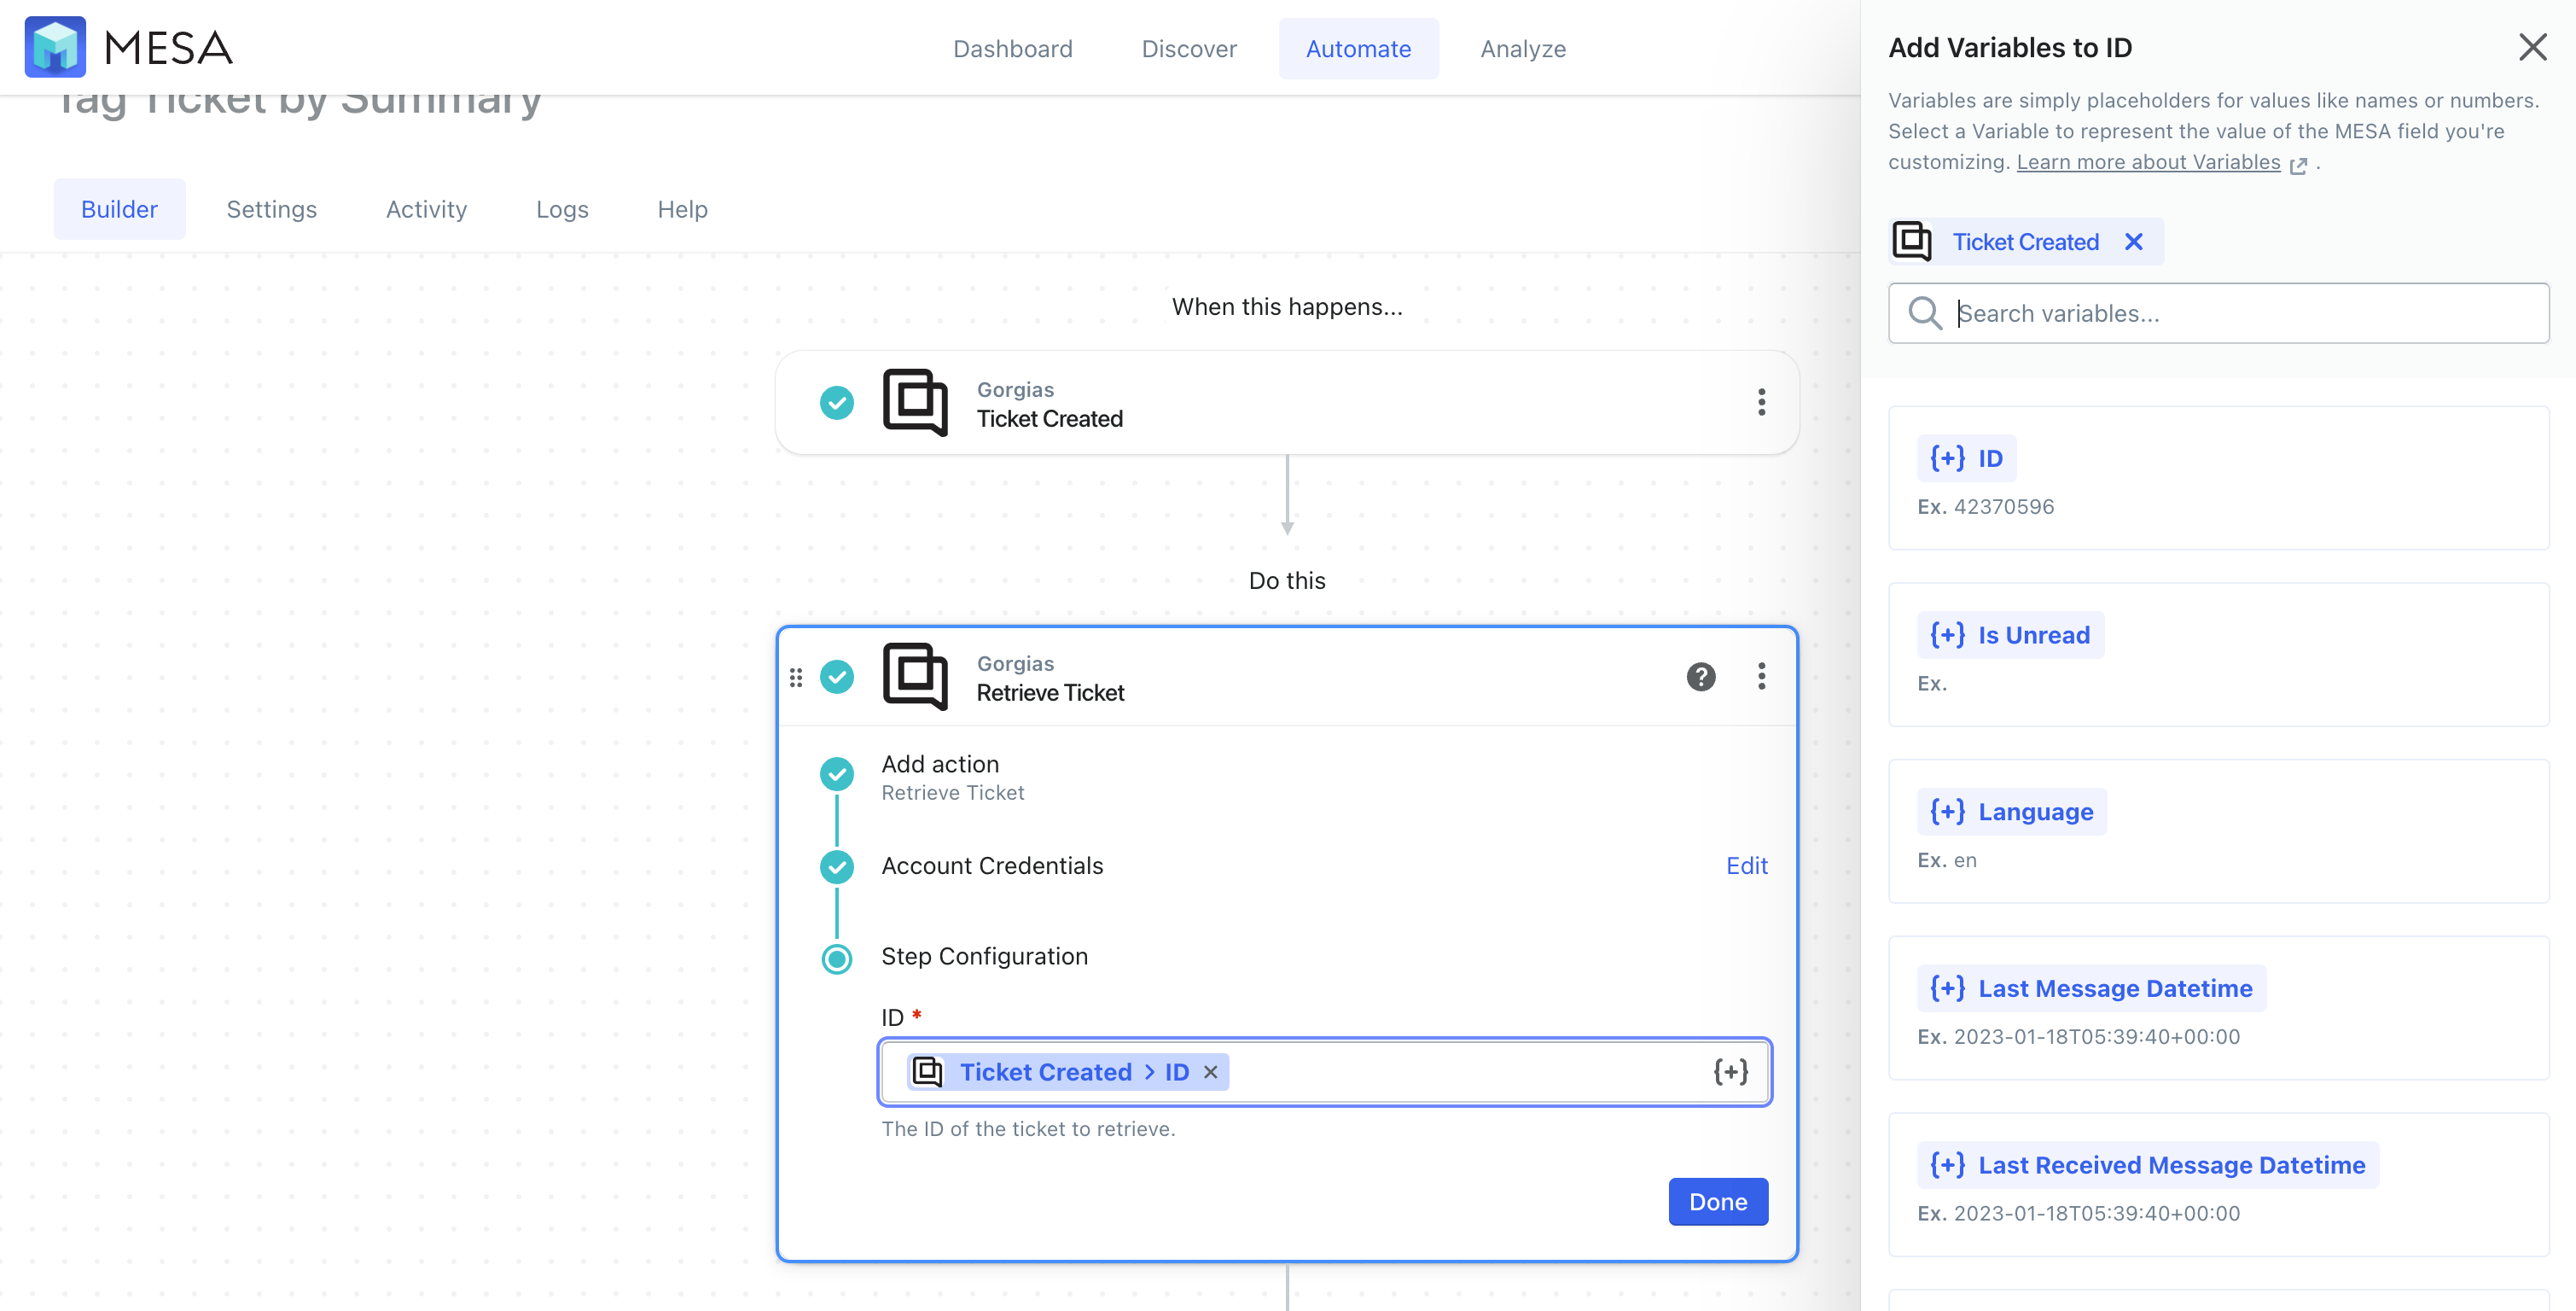Close the Add Variables panel

pos(2532,47)
